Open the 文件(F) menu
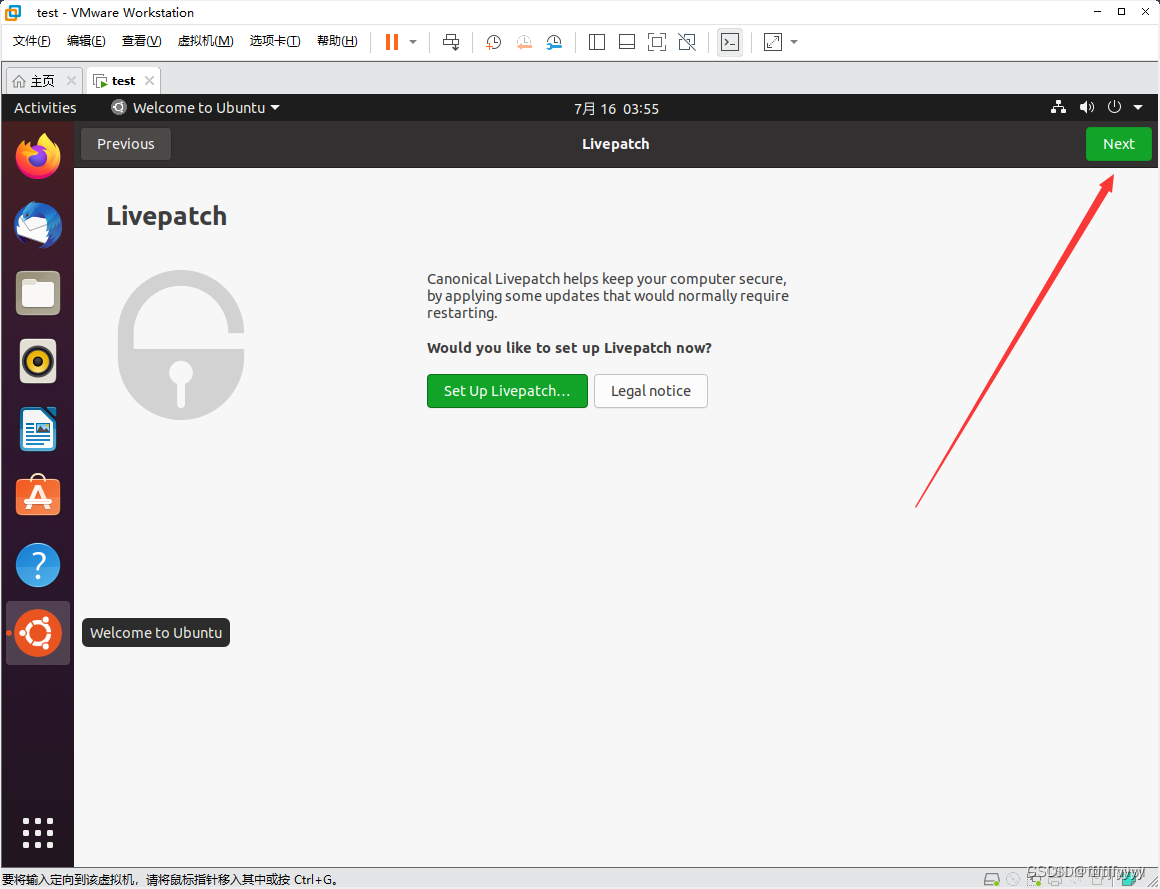Screen dimensions: 1160x889 click(32, 41)
